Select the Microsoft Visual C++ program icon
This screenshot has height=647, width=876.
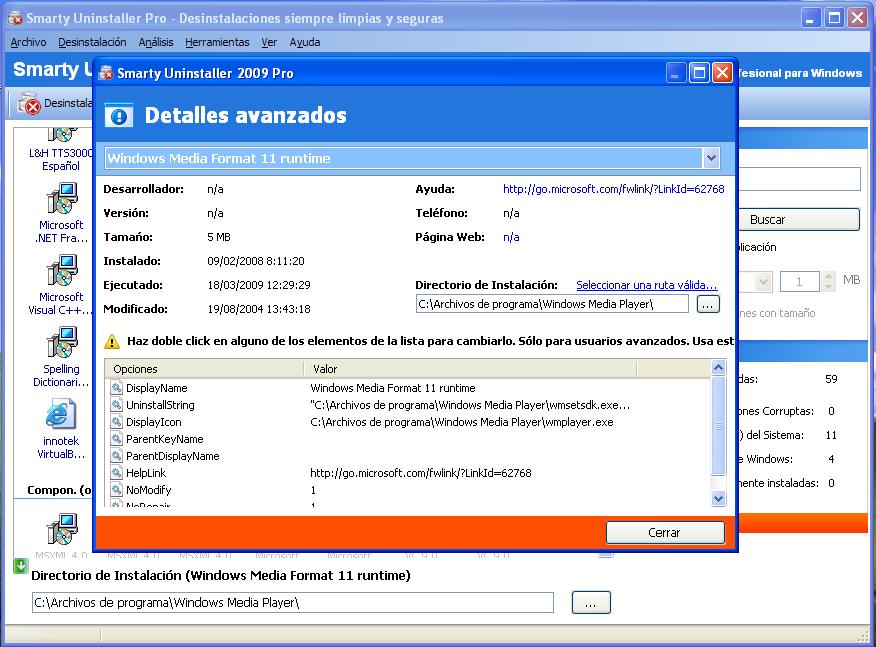(x=61, y=270)
